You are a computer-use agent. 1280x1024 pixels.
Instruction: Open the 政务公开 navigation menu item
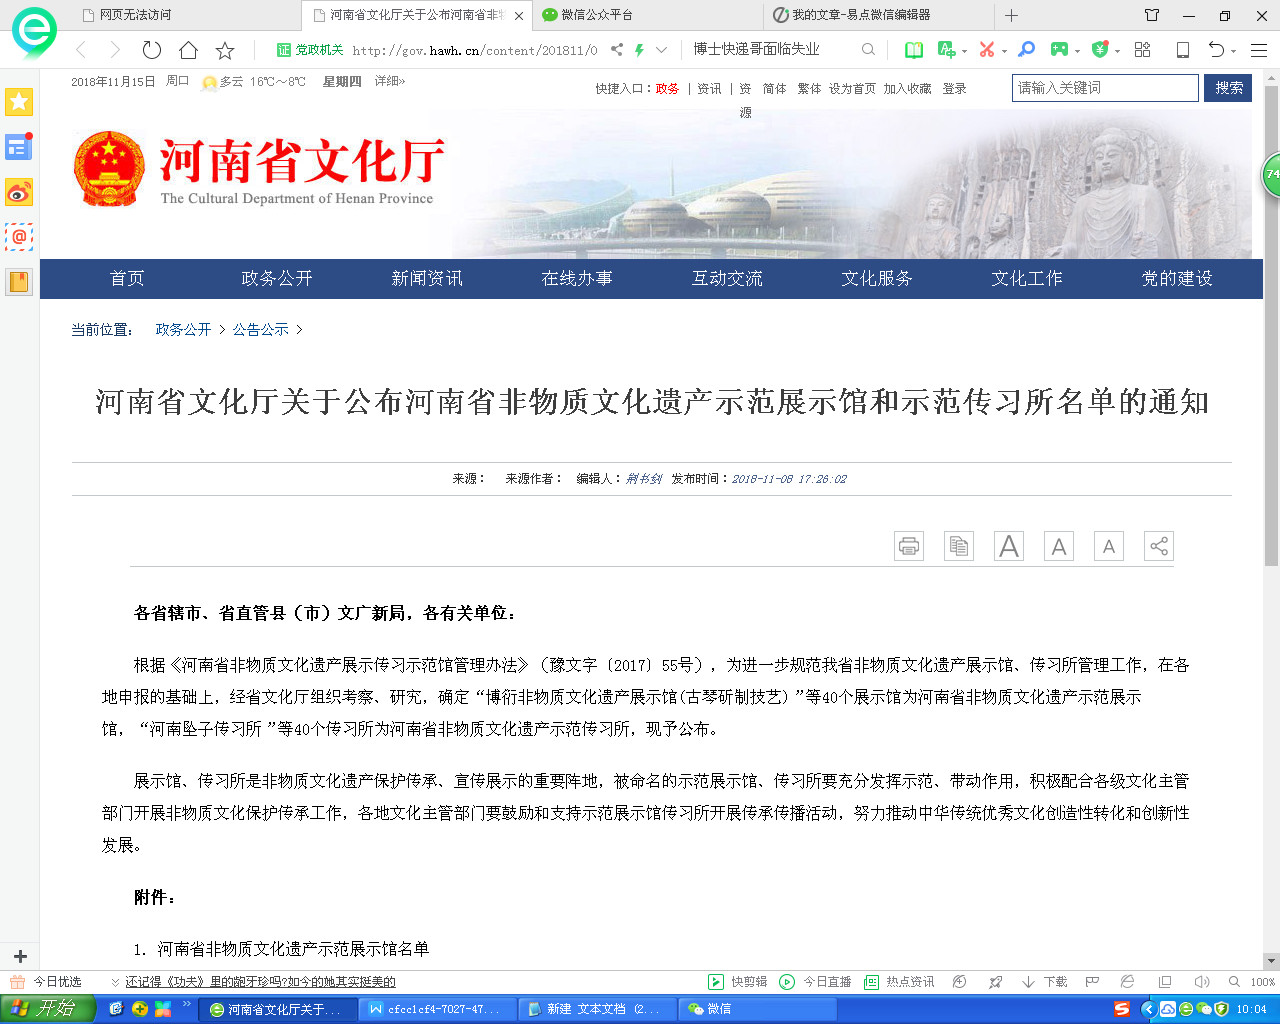click(277, 279)
